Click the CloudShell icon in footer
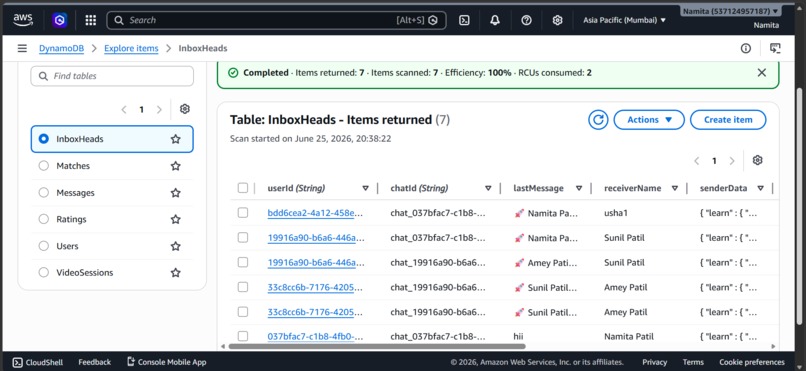Image resolution: width=806 pixels, height=371 pixels. click(x=17, y=362)
